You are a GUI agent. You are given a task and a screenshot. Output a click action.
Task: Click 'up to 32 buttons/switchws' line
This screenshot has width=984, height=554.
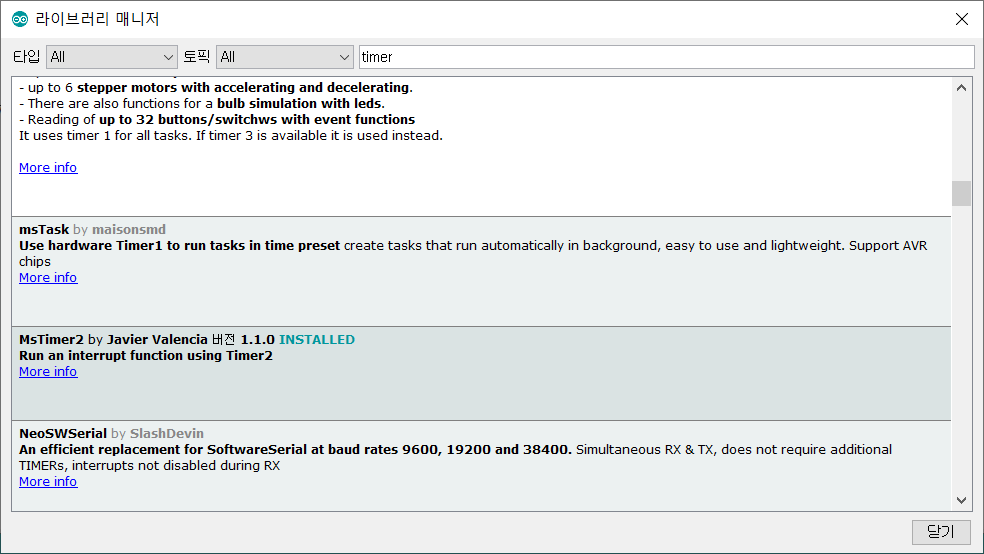(x=217, y=120)
